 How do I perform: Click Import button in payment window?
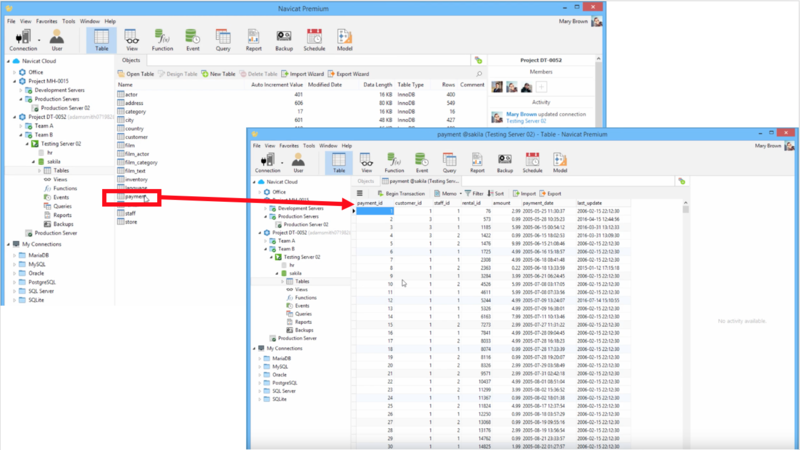pos(524,194)
